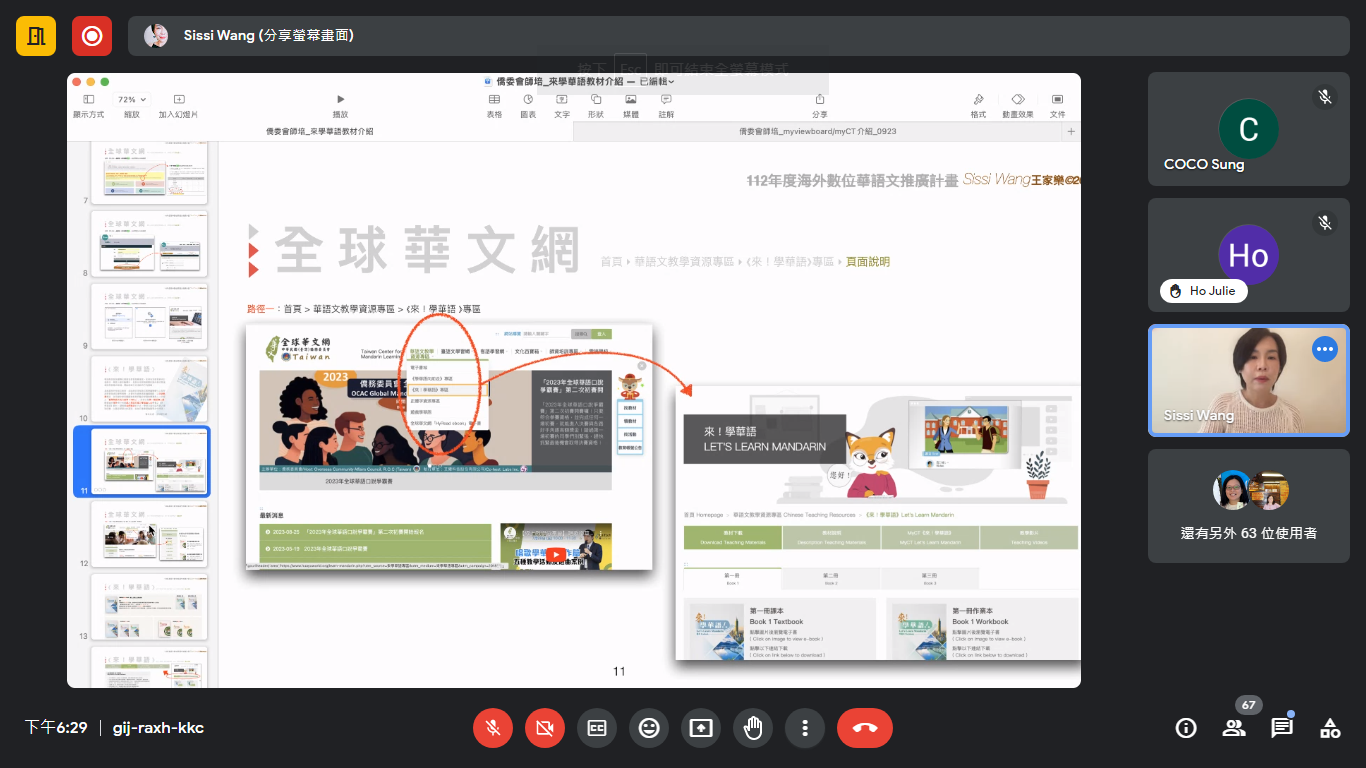Turn on closed captions

coord(597,728)
